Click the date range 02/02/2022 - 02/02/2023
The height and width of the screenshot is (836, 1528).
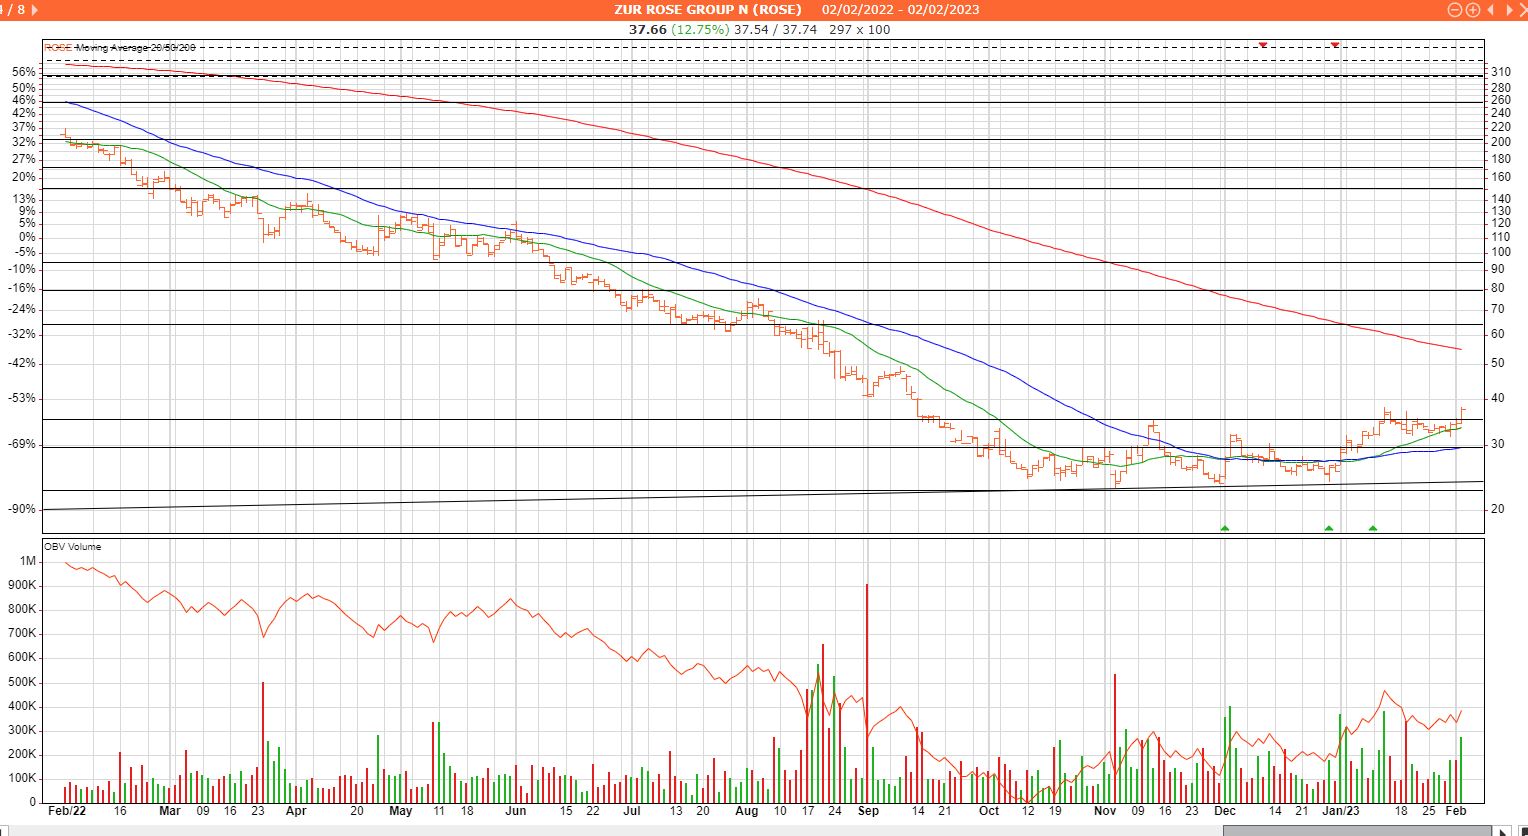click(901, 10)
